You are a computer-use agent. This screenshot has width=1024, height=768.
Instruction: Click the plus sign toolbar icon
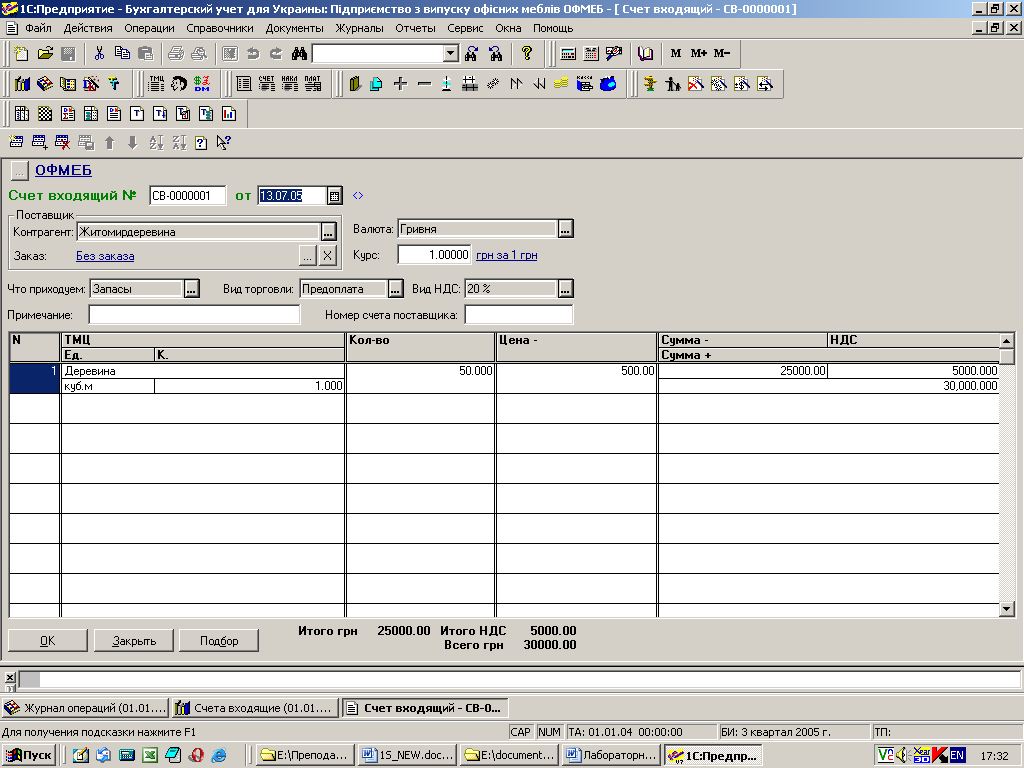pyautogui.click(x=401, y=84)
